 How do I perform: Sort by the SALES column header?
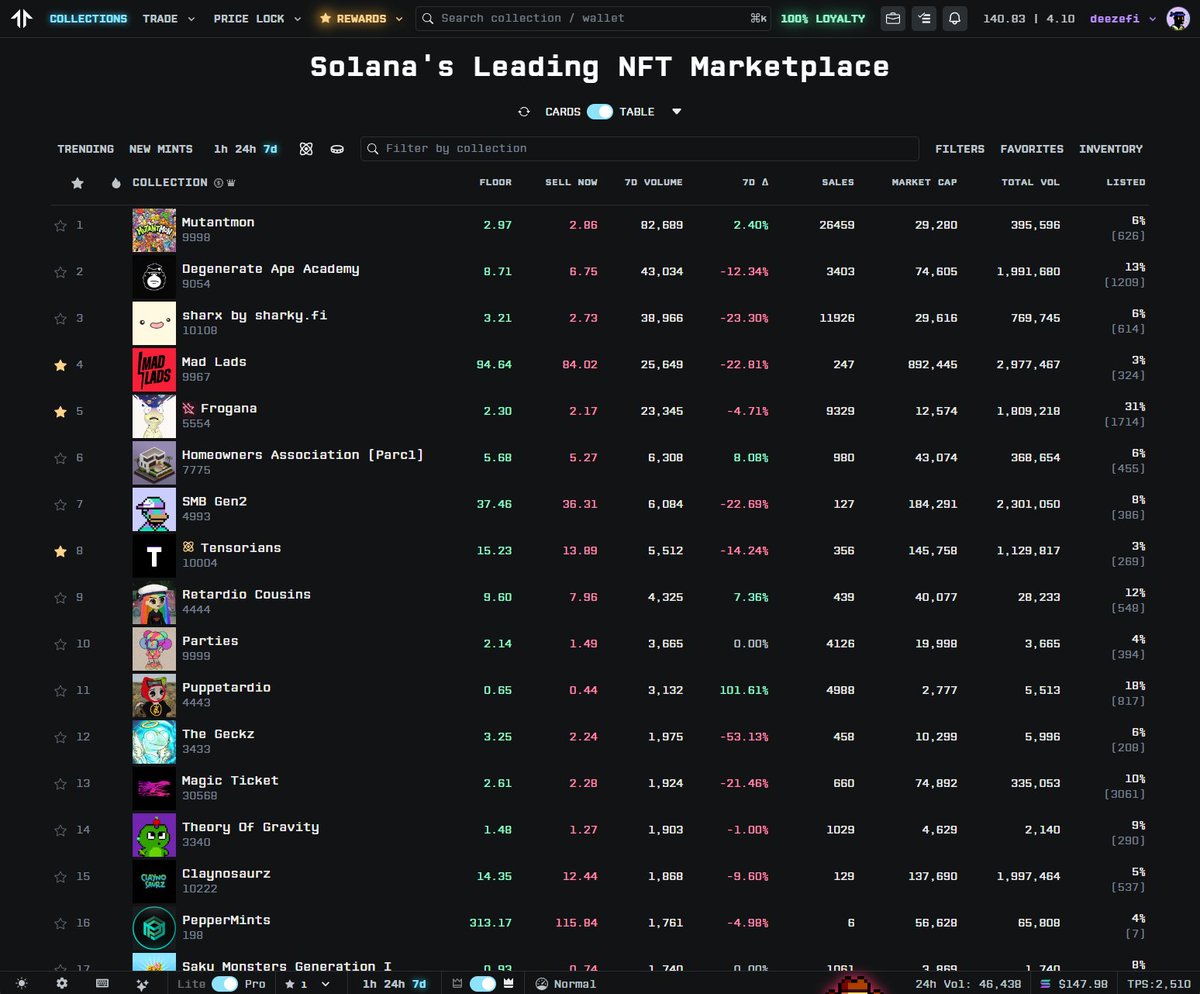pos(838,183)
